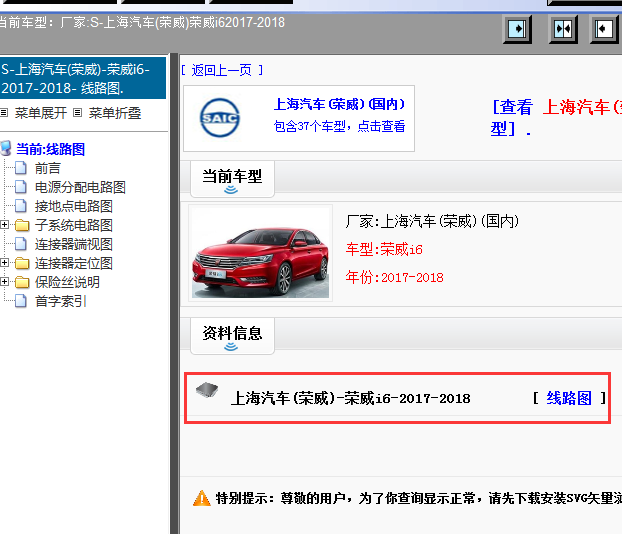Click the 返回上一页 back link
Viewport: 622px width, 534px height.
[222, 71]
